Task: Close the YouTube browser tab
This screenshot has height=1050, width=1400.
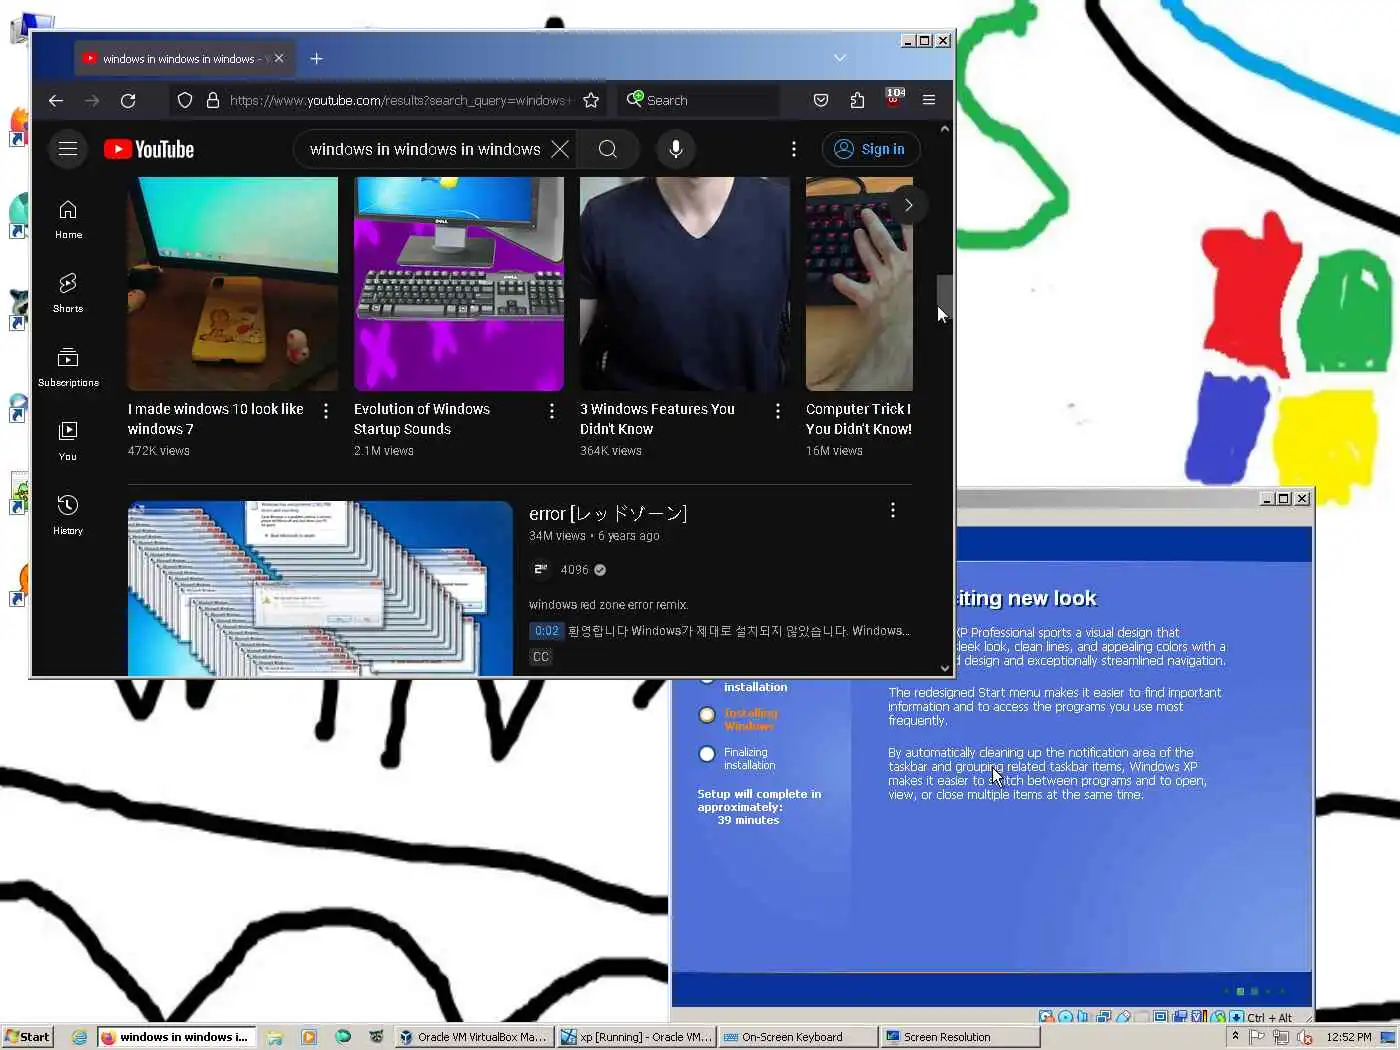Action: click(279, 59)
